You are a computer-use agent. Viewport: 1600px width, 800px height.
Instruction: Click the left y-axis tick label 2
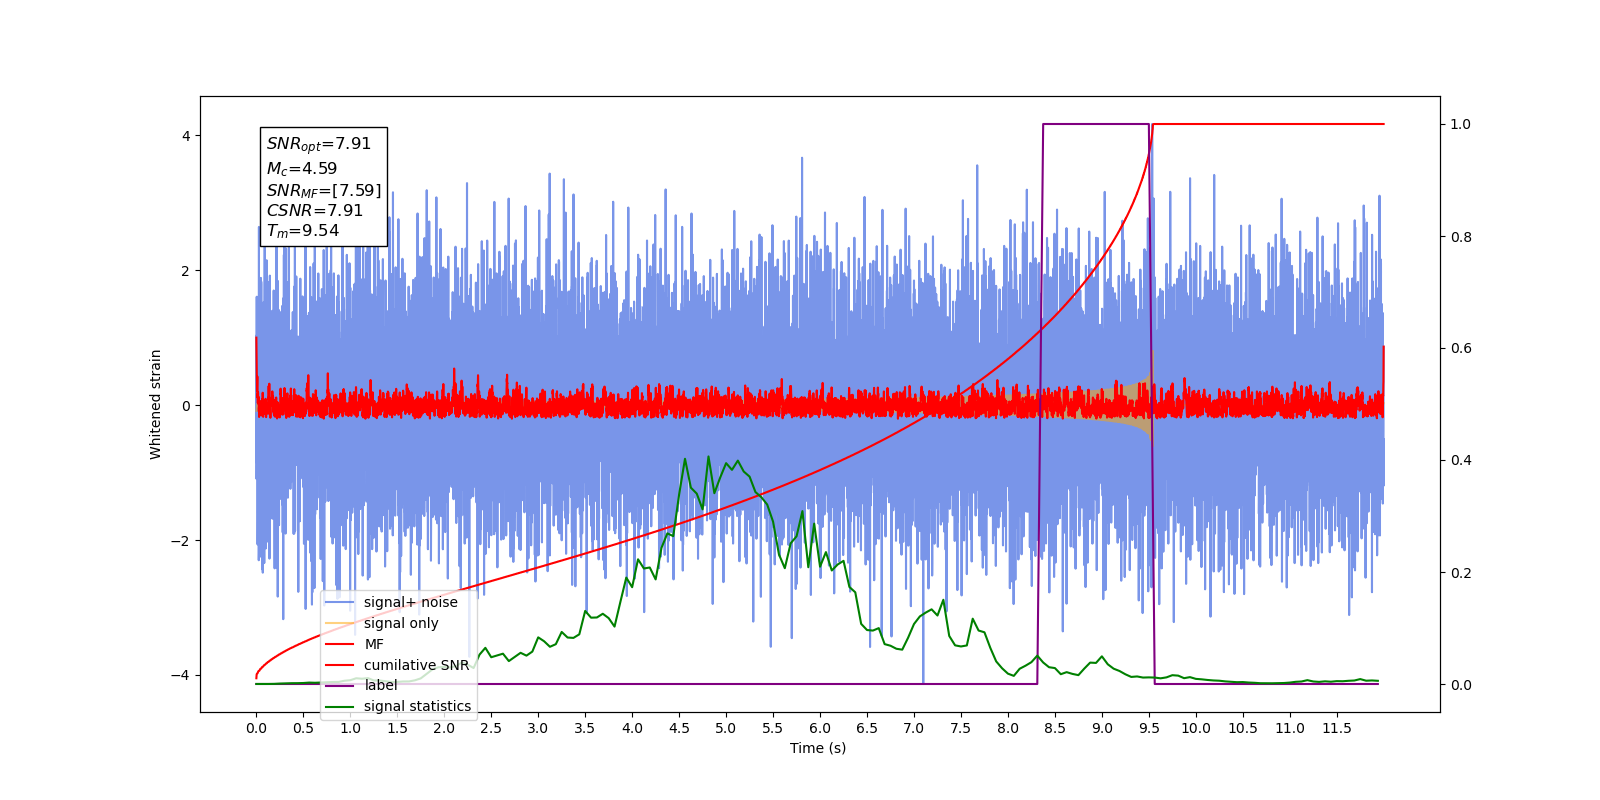185,271
